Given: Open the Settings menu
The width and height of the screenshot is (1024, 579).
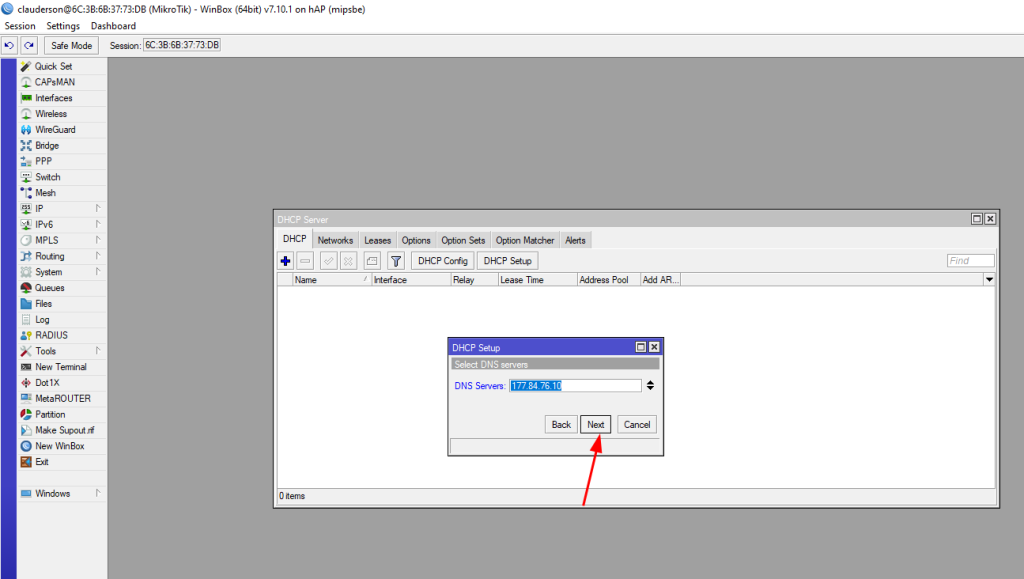Looking at the screenshot, I should click(x=63, y=26).
